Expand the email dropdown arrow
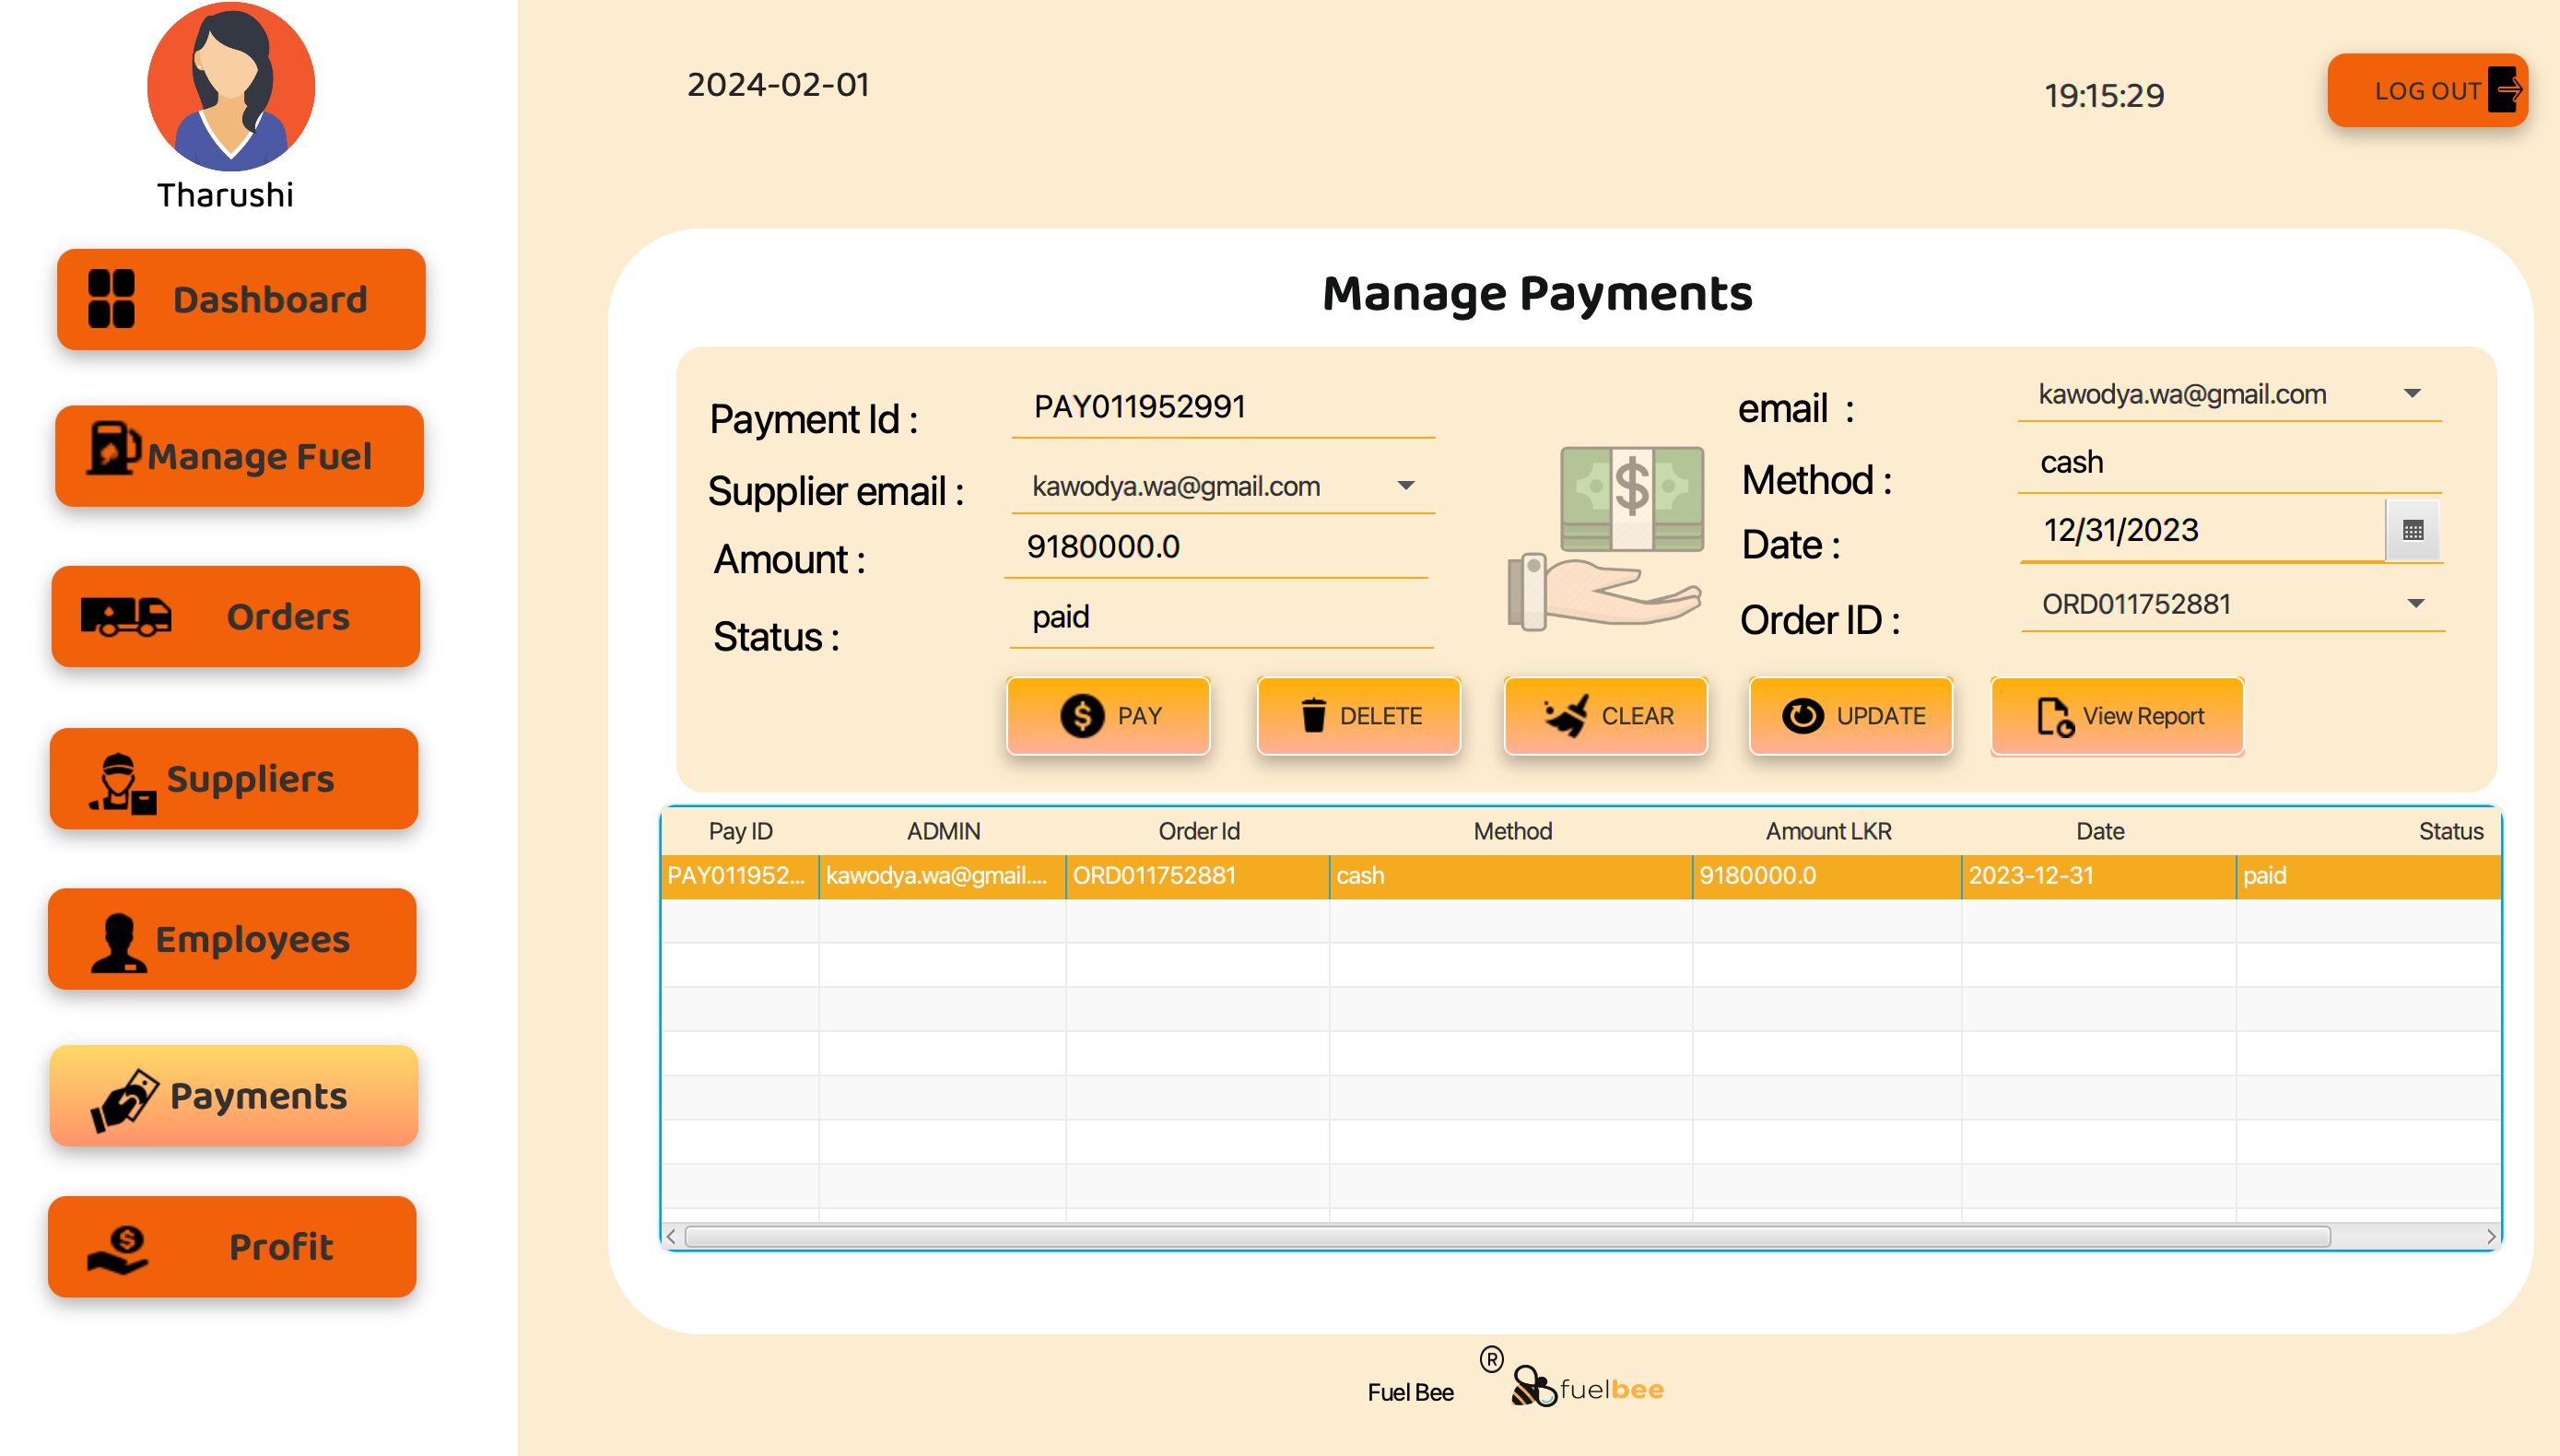This screenshot has width=2560, height=1456. [x=2412, y=394]
